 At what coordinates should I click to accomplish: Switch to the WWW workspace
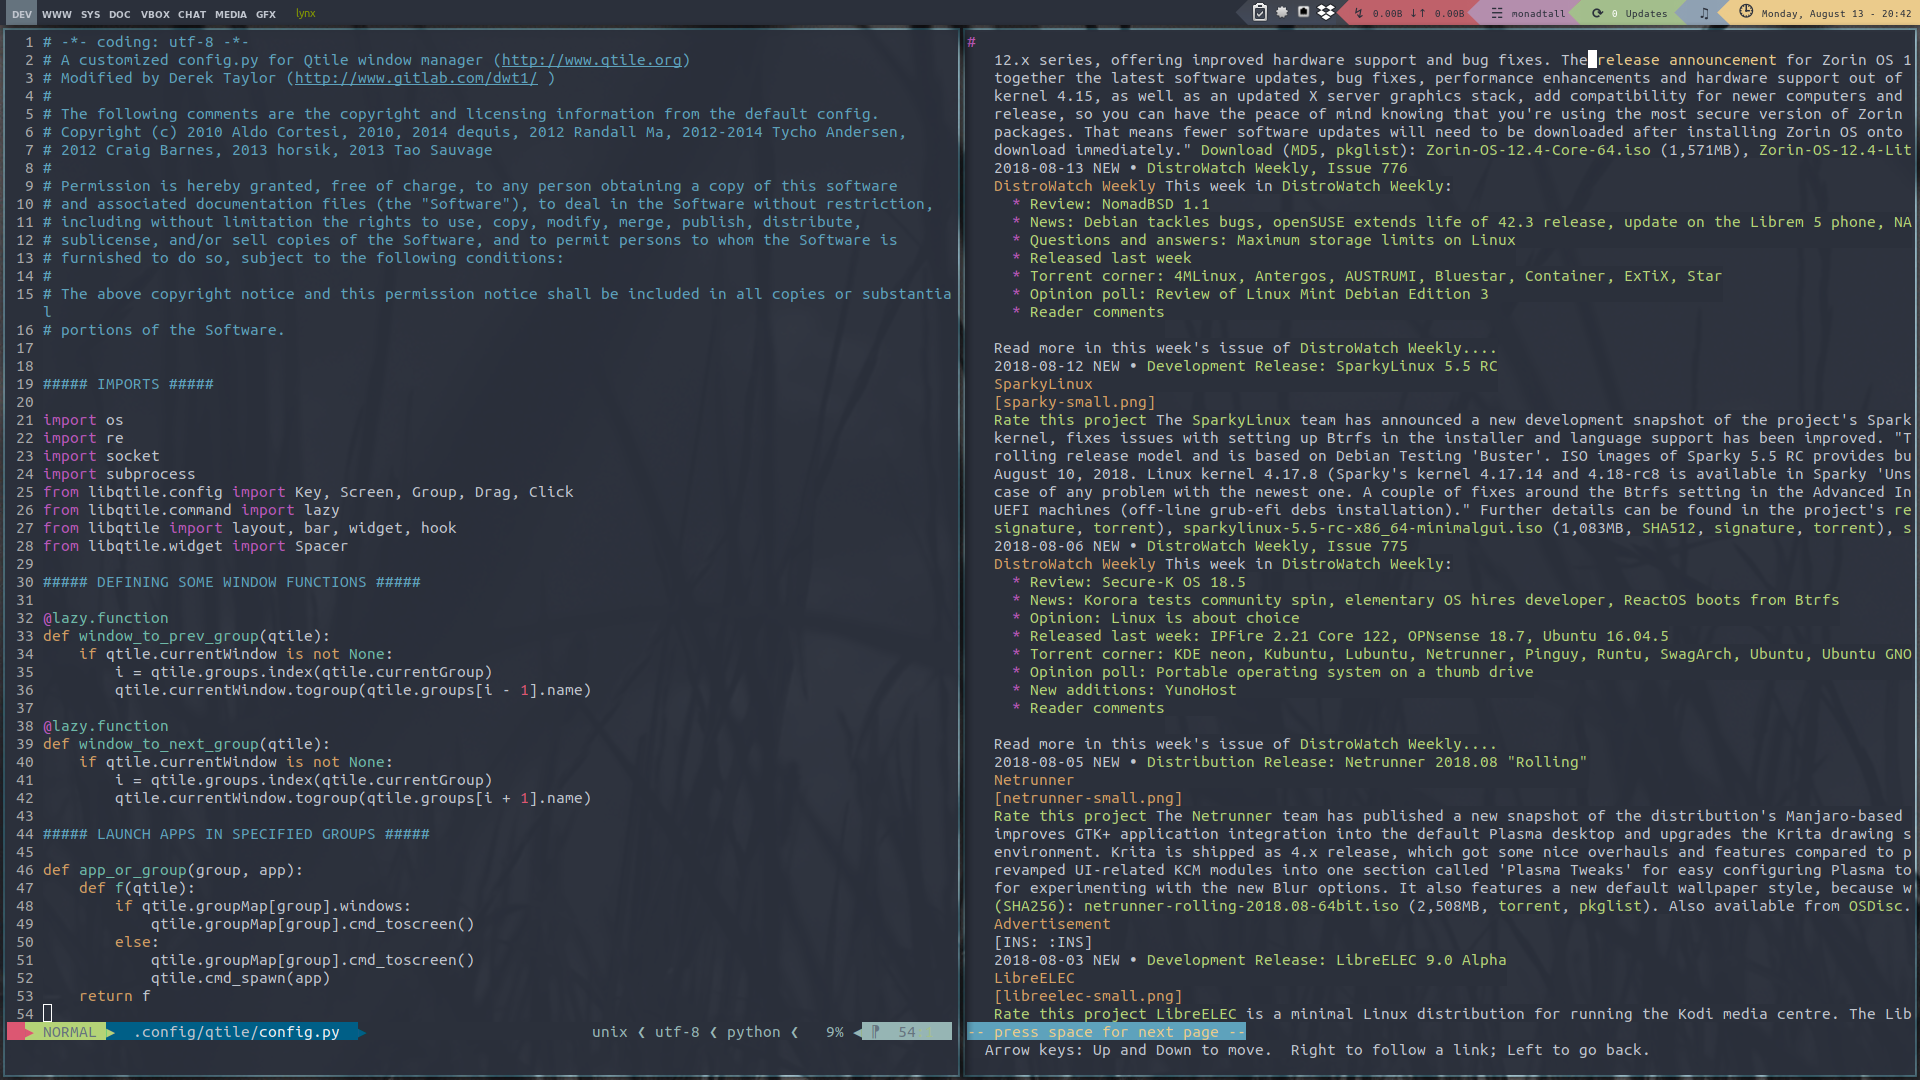click(57, 14)
